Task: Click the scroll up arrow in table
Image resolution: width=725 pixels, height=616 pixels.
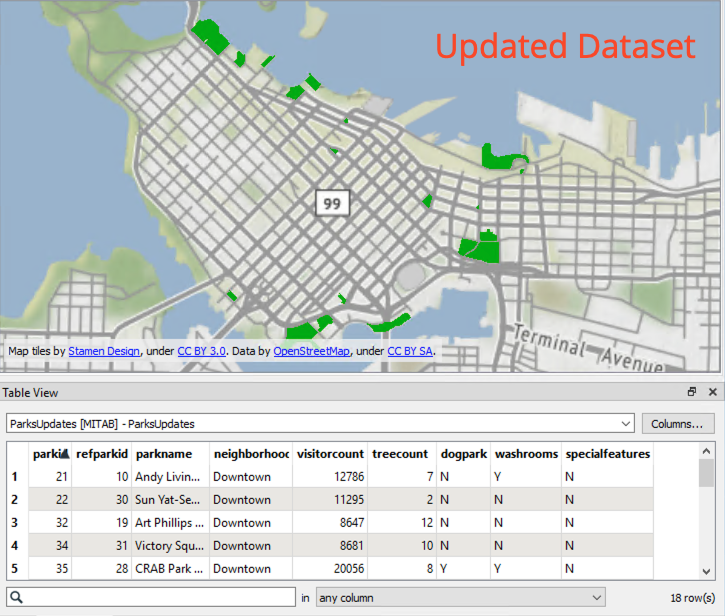Action: pyautogui.click(x=708, y=449)
